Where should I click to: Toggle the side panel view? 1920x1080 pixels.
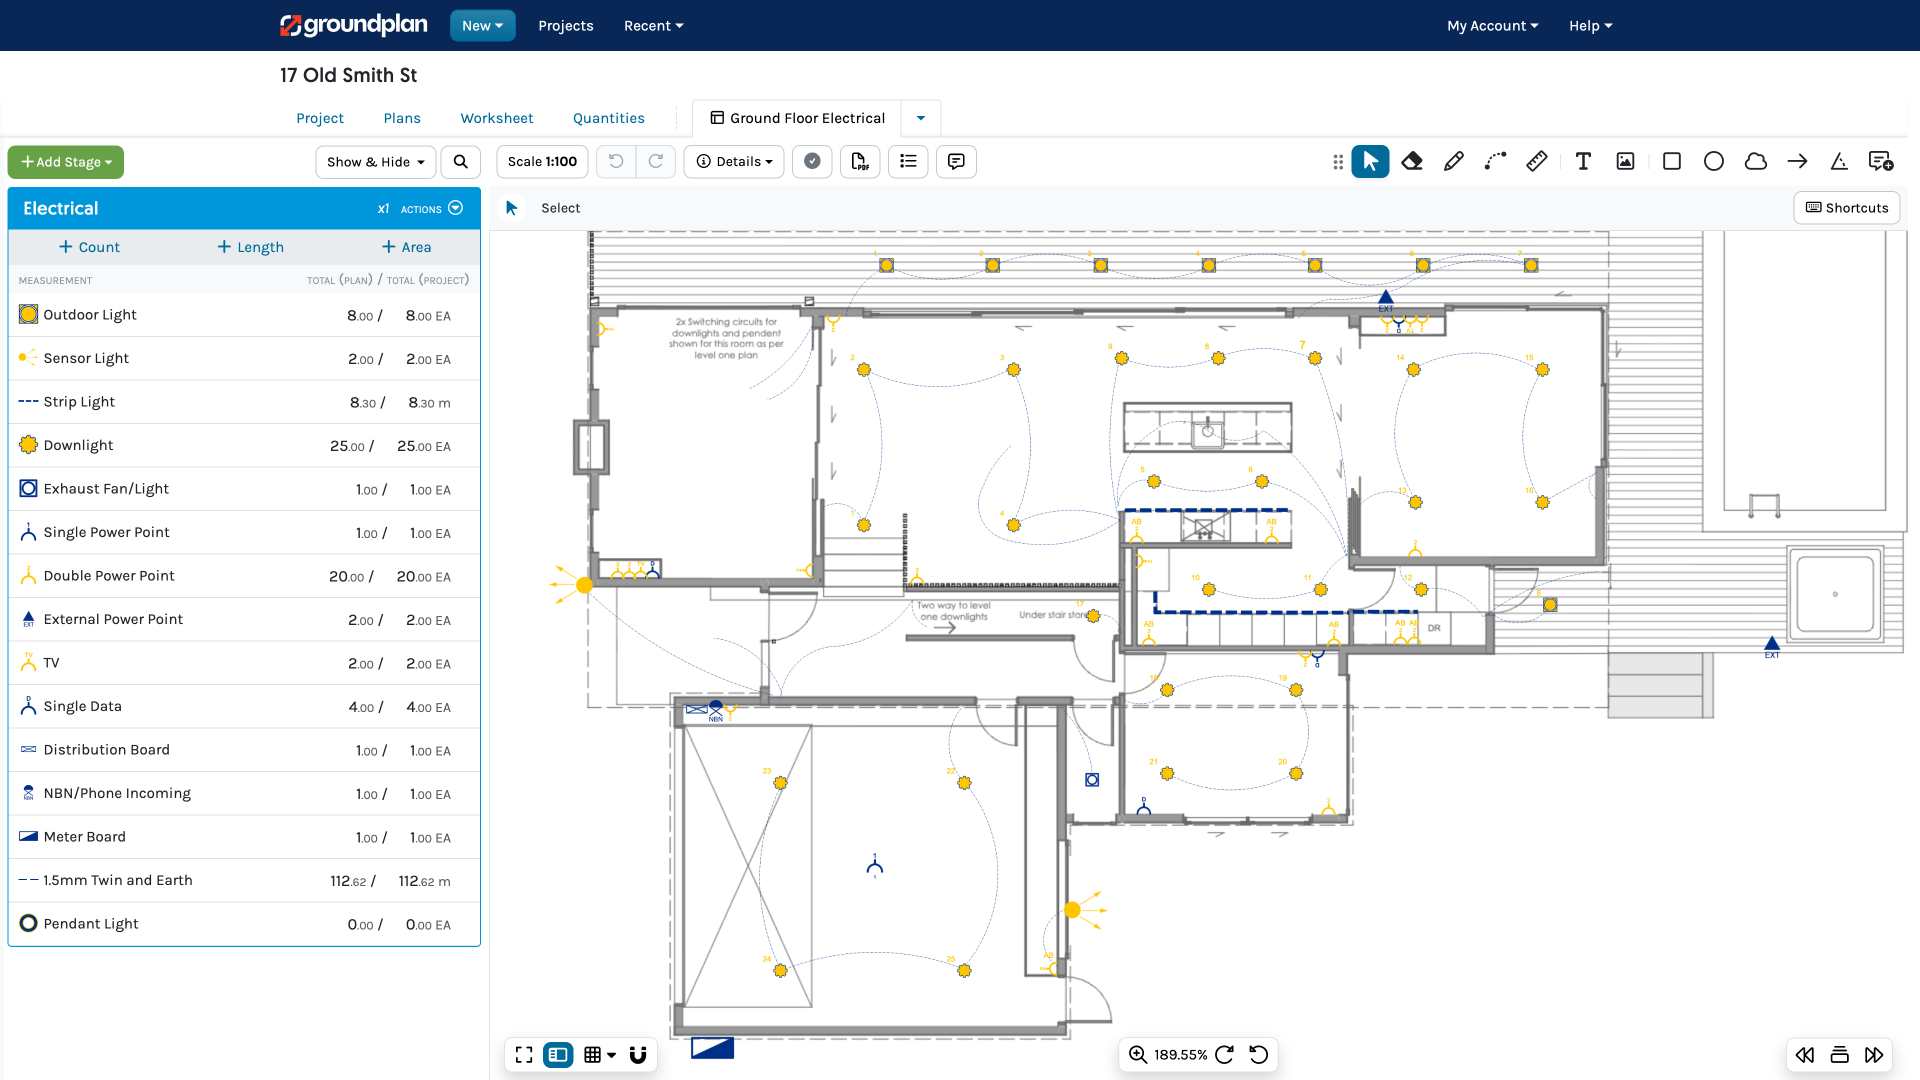pyautogui.click(x=558, y=1054)
